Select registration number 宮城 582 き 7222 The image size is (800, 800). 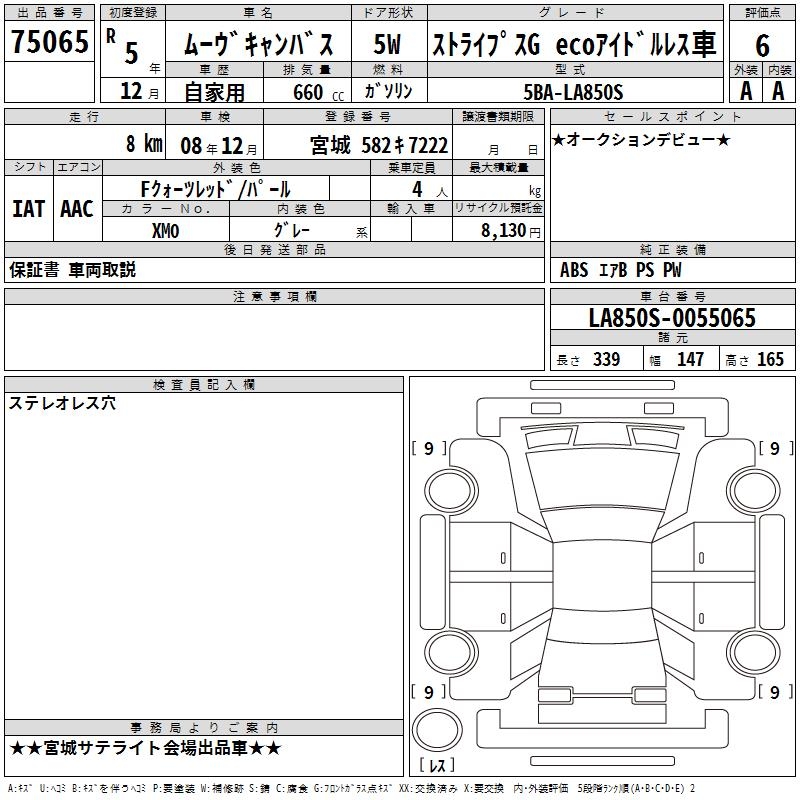point(379,145)
